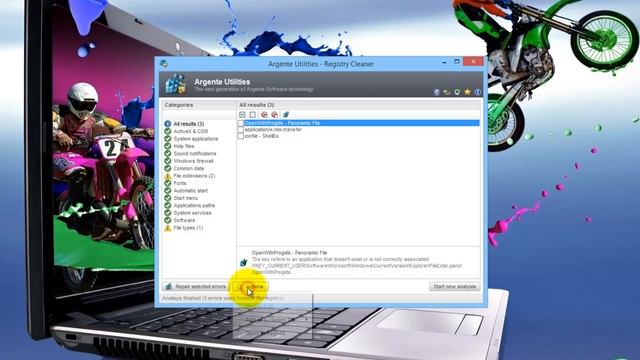The image size is (640, 360).
Task: Click the app icon in the title bar
Action: (x=164, y=64)
